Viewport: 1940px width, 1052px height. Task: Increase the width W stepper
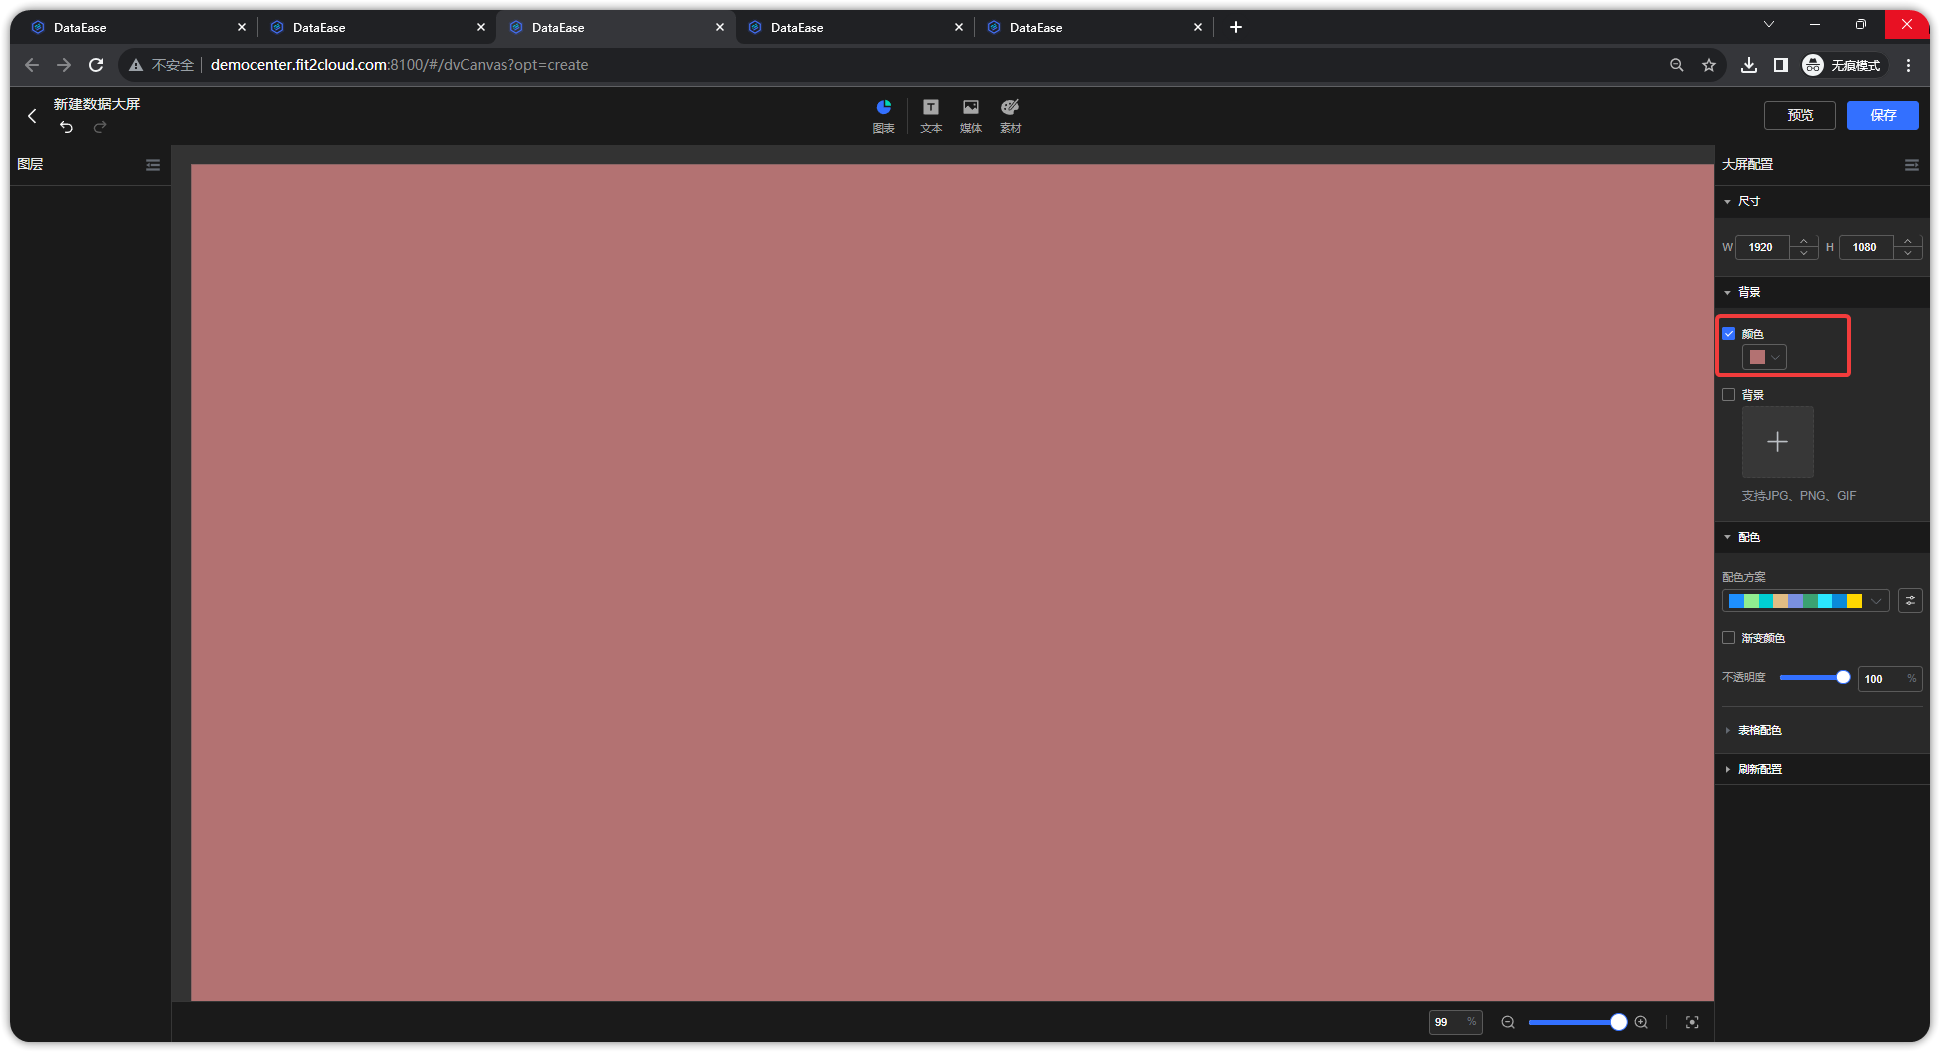click(x=1804, y=241)
